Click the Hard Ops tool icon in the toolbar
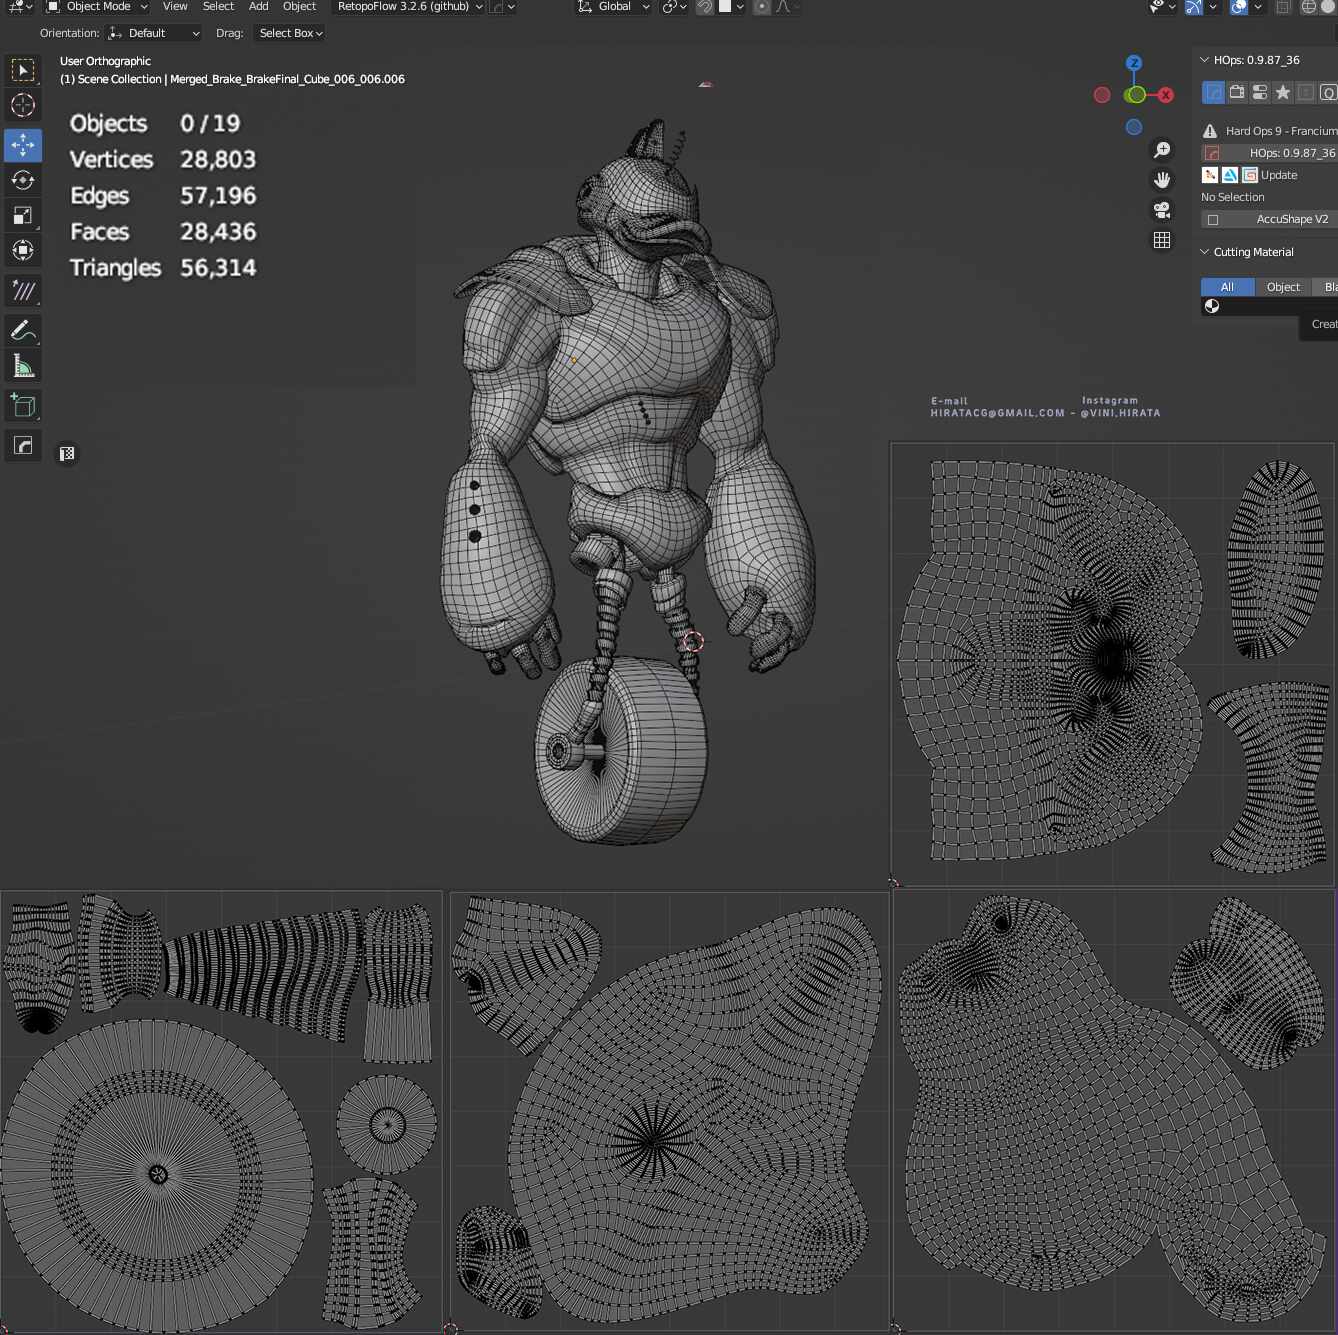 coord(23,445)
